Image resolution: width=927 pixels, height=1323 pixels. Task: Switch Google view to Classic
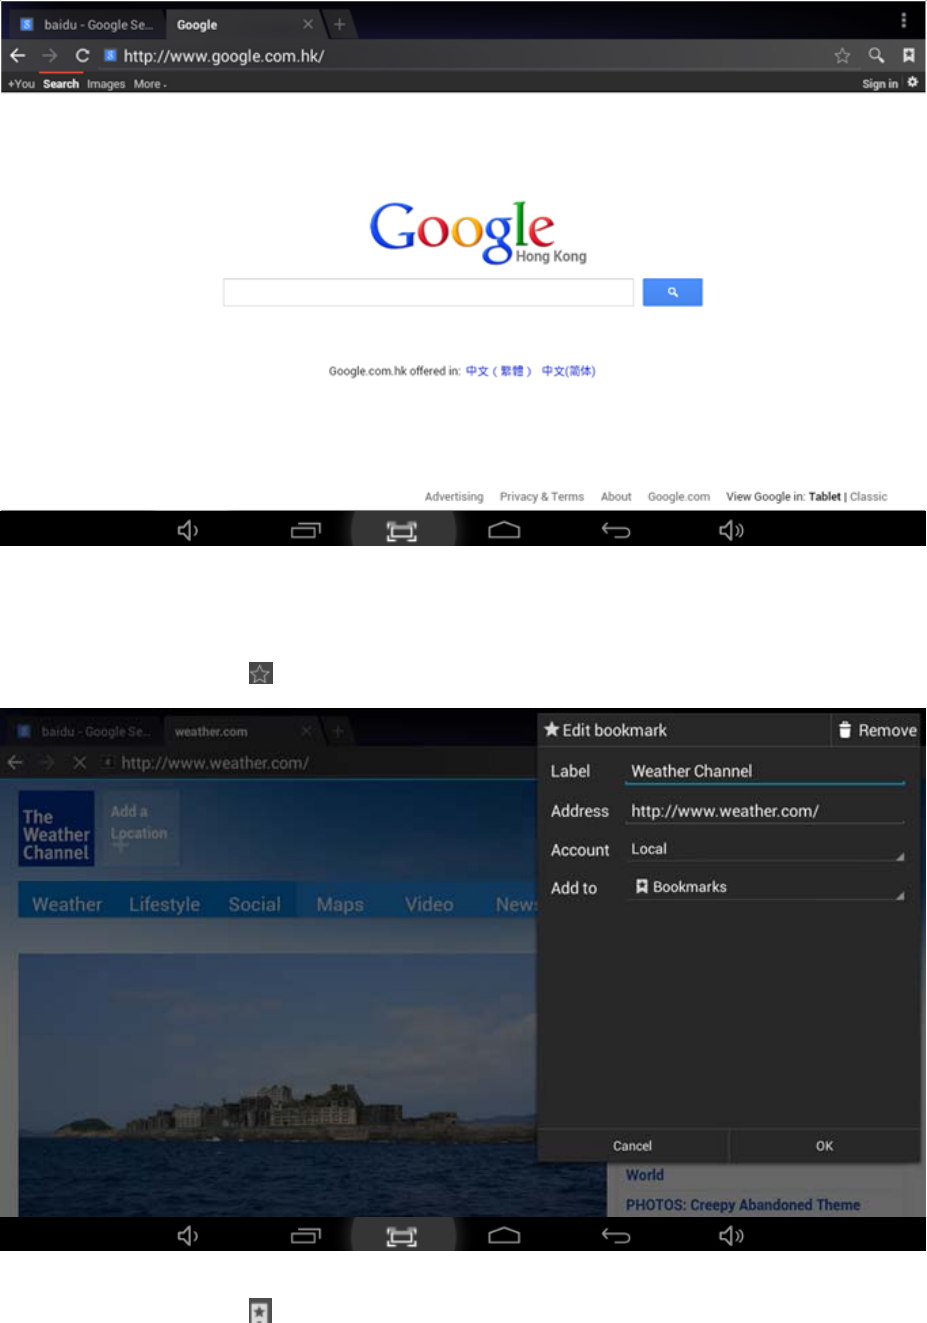[869, 497]
